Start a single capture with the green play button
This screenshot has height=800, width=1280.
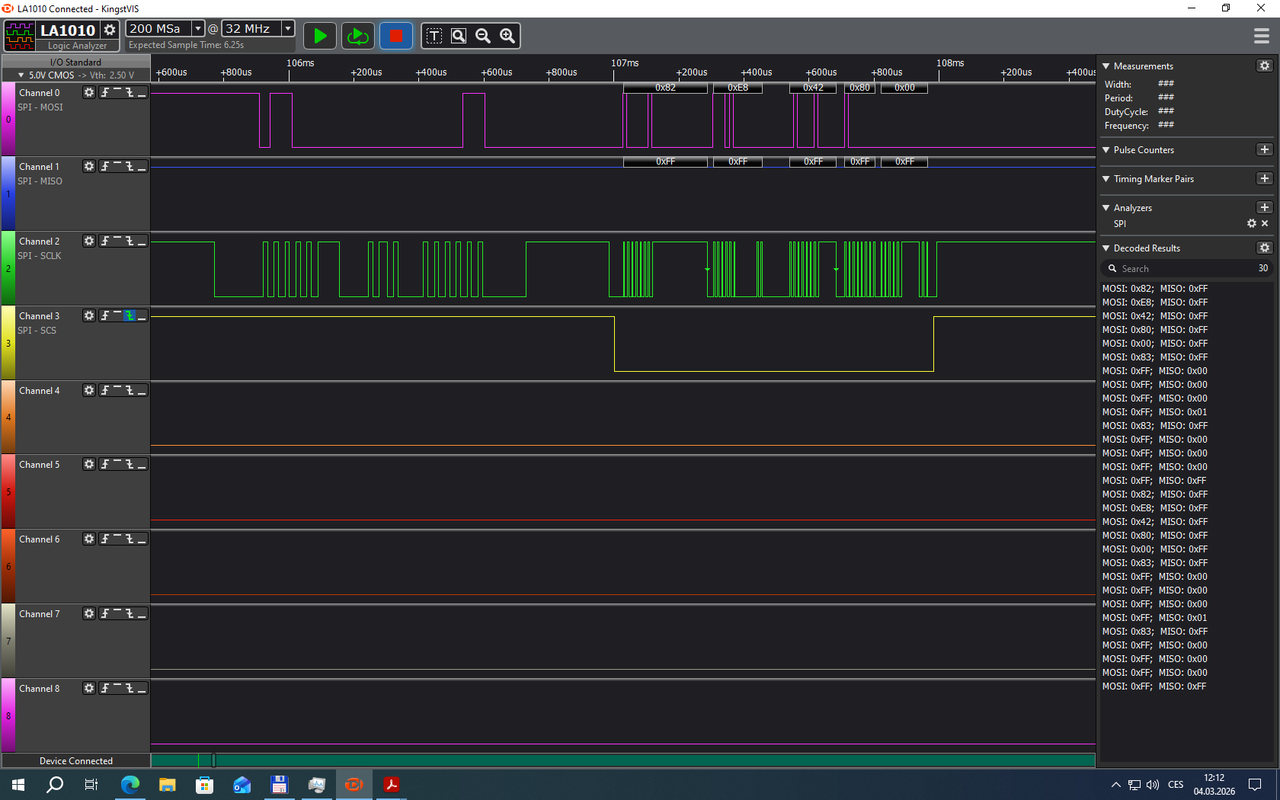point(320,36)
